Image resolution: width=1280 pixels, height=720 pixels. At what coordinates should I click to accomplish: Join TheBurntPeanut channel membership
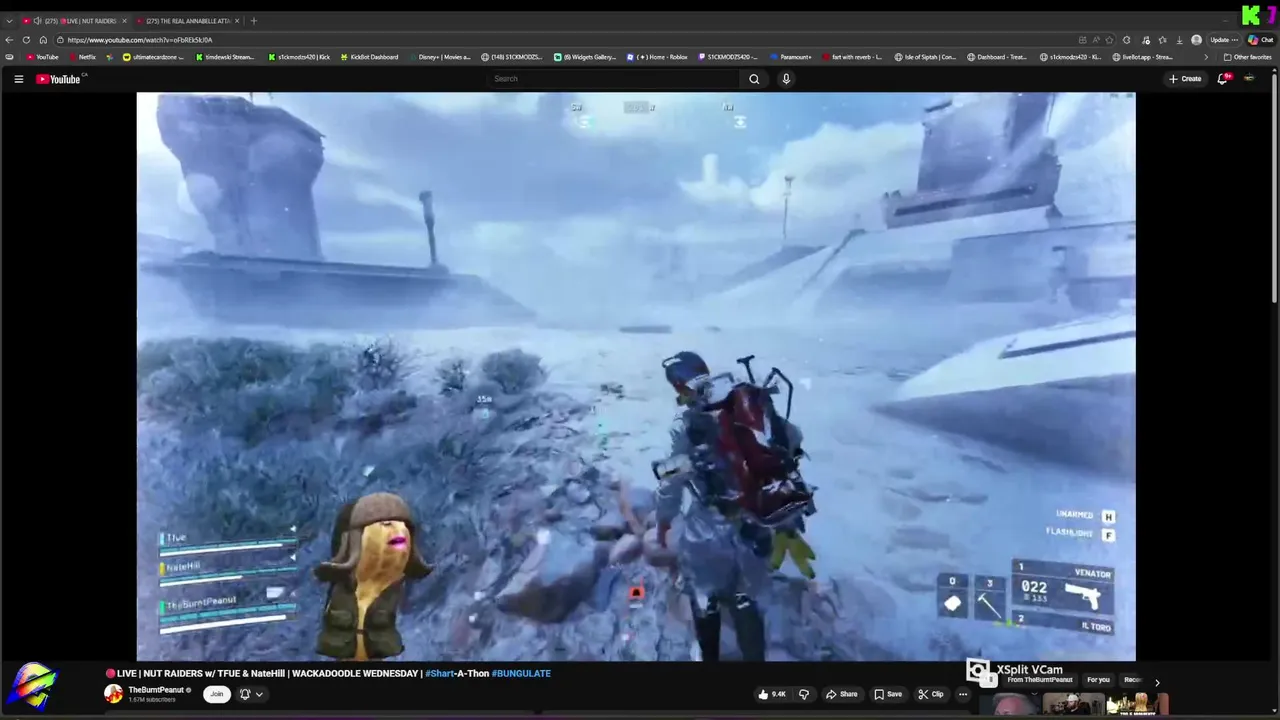click(216, 694)
